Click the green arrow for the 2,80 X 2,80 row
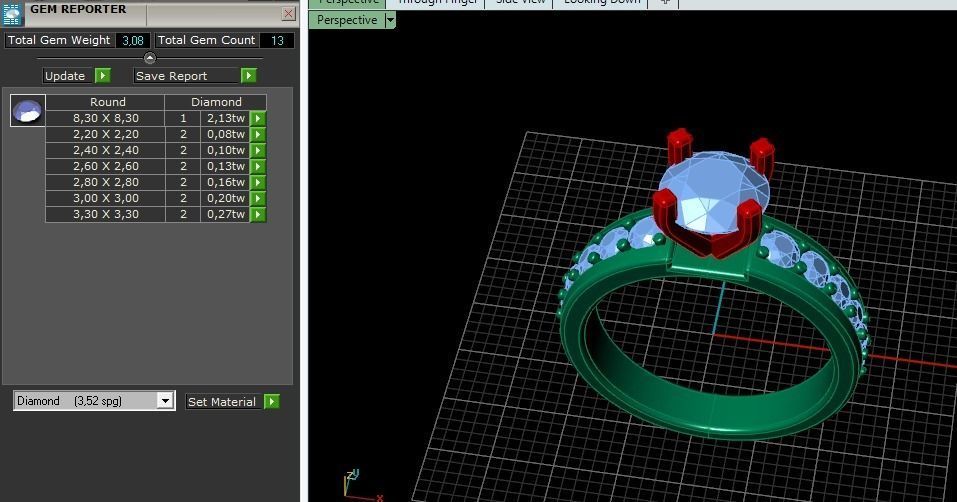The image size is (957, 502). point(258,182)
